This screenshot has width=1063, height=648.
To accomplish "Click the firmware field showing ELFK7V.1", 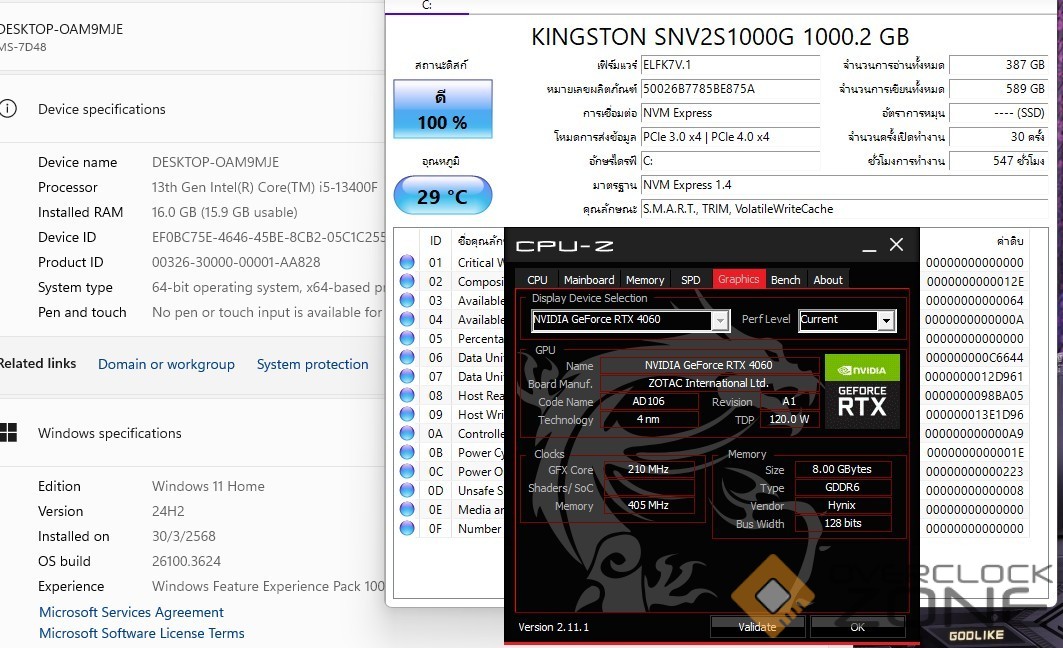I will tap(729, 65).
